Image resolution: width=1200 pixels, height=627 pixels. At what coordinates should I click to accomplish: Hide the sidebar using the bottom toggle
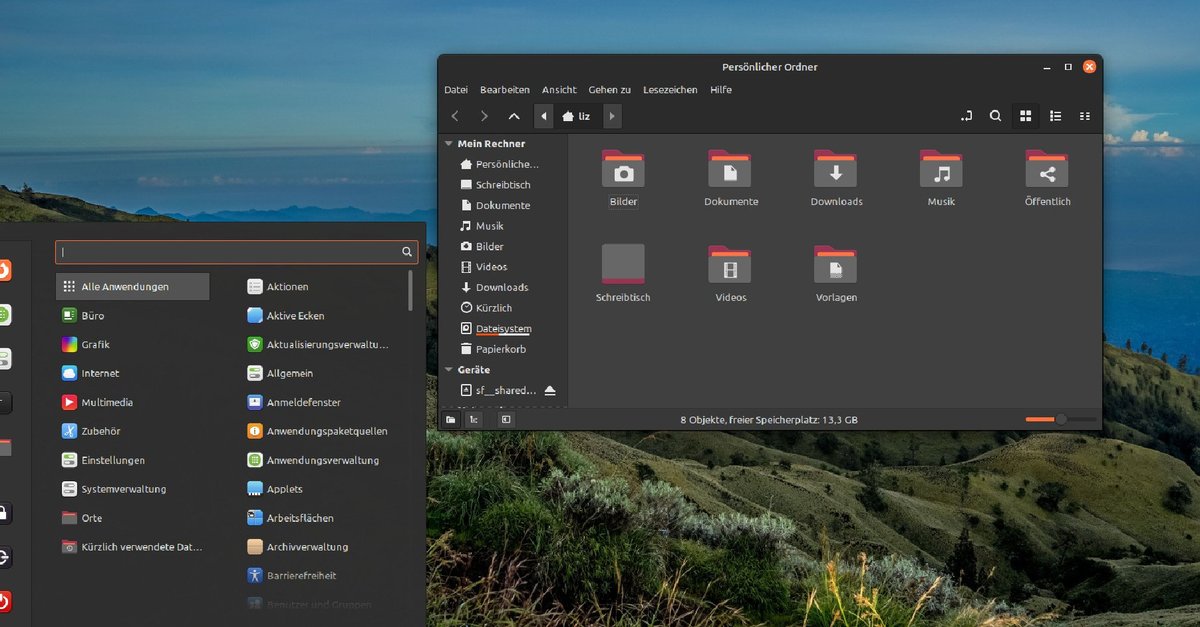point(505,419)
